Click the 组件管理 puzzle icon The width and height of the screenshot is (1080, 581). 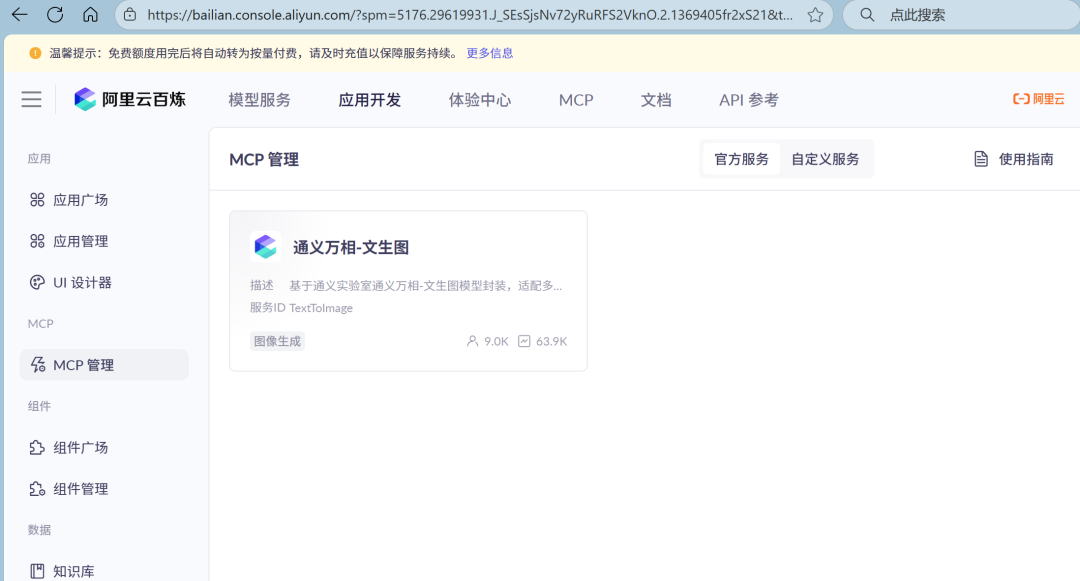37,489
